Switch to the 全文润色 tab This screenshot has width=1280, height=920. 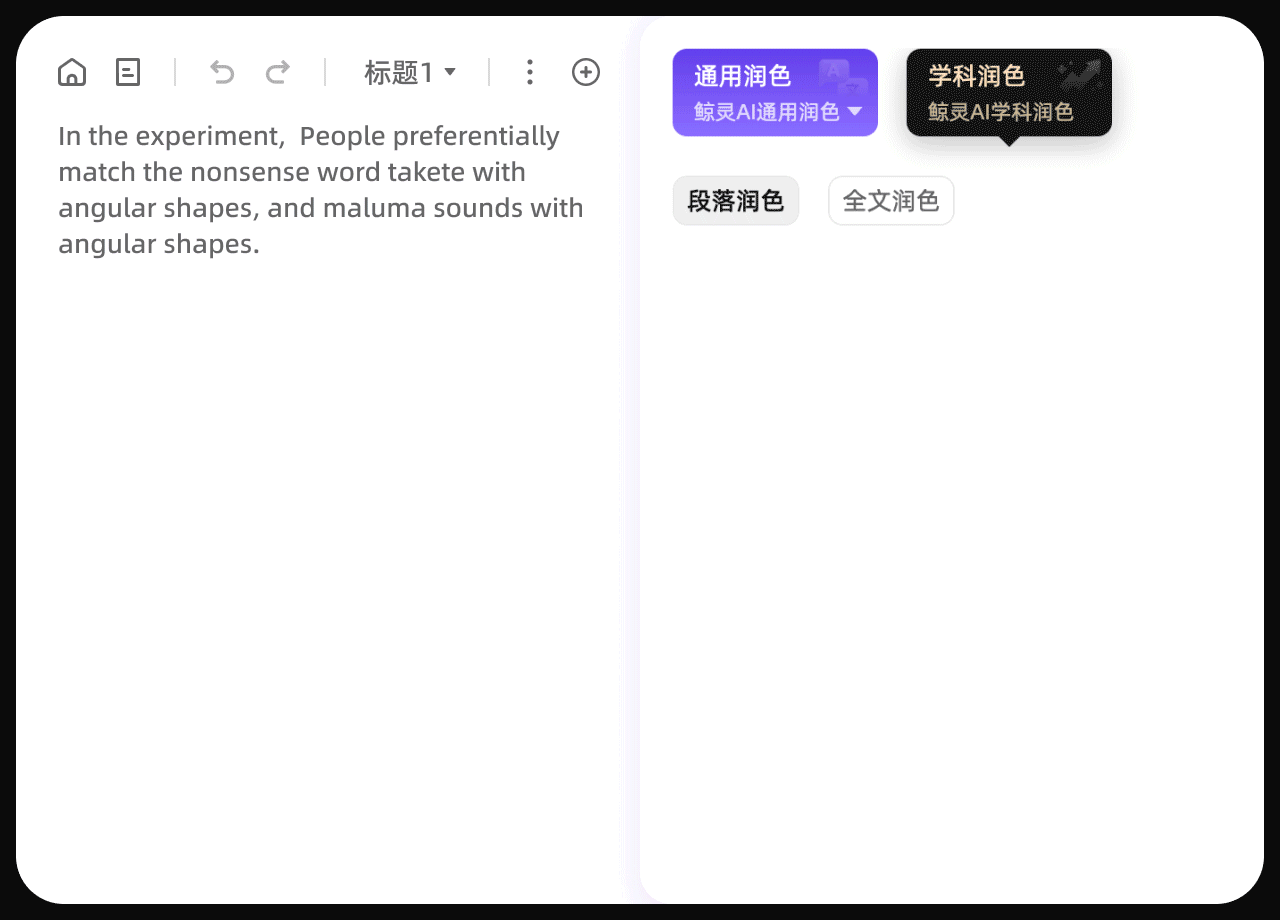click(x=890, y=200)
